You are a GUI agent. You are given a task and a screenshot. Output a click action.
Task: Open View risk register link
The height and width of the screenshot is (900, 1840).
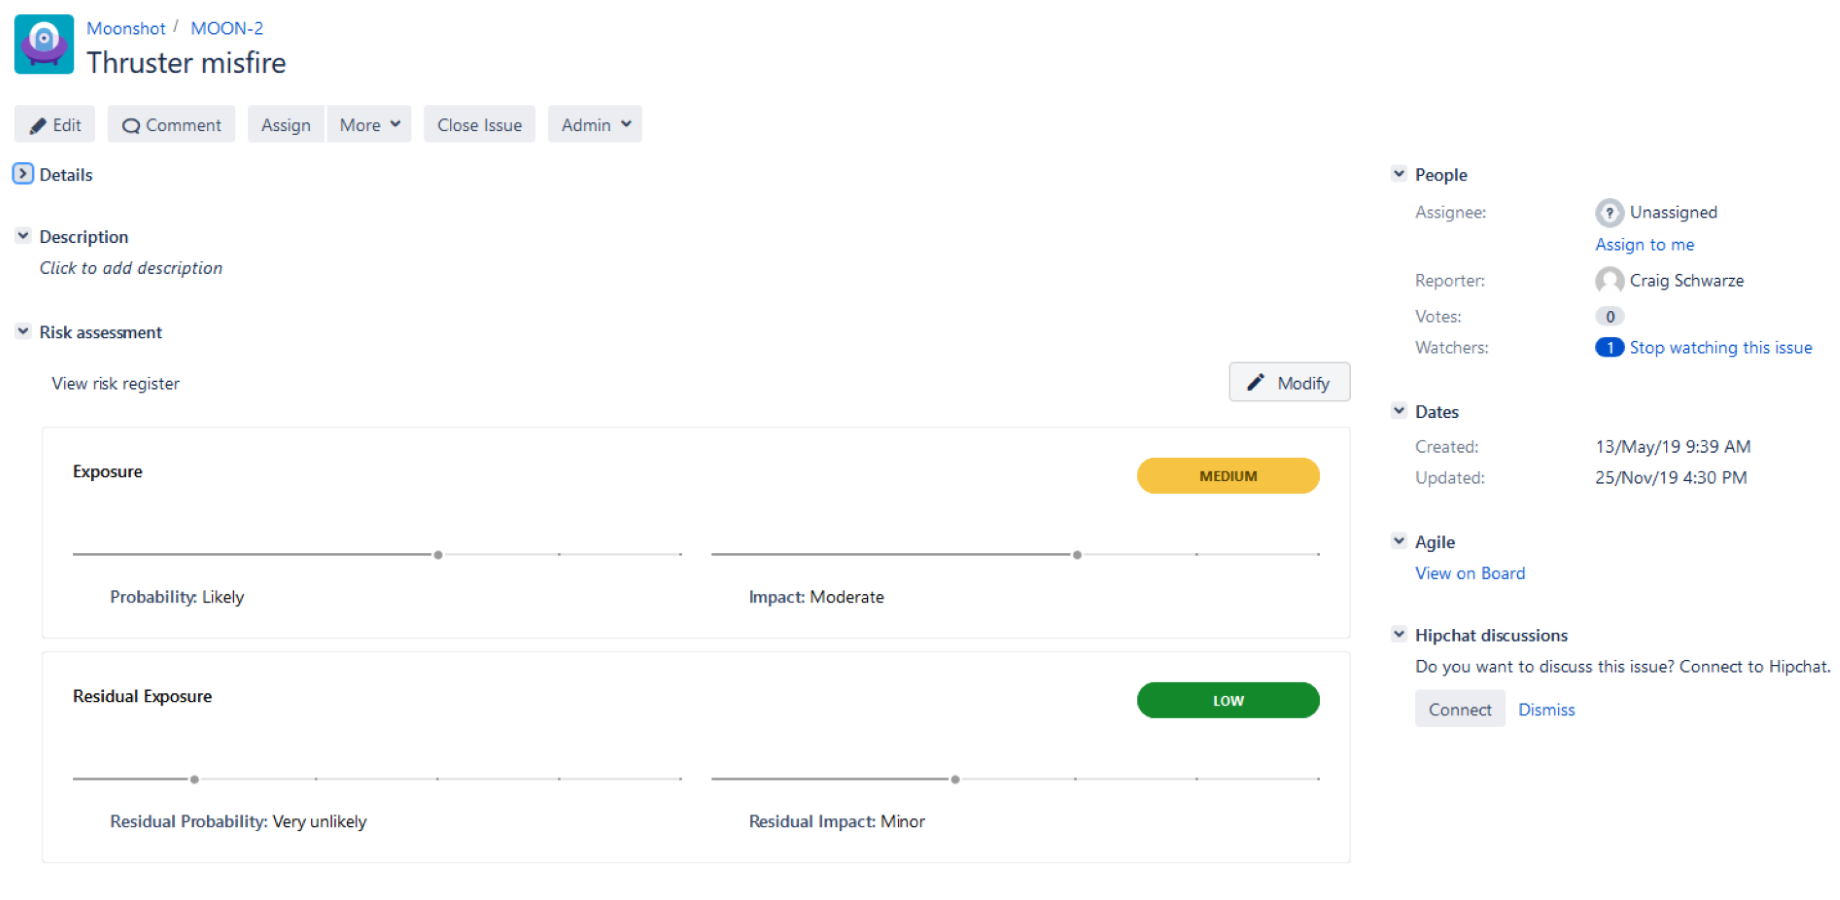click(115, 383)
